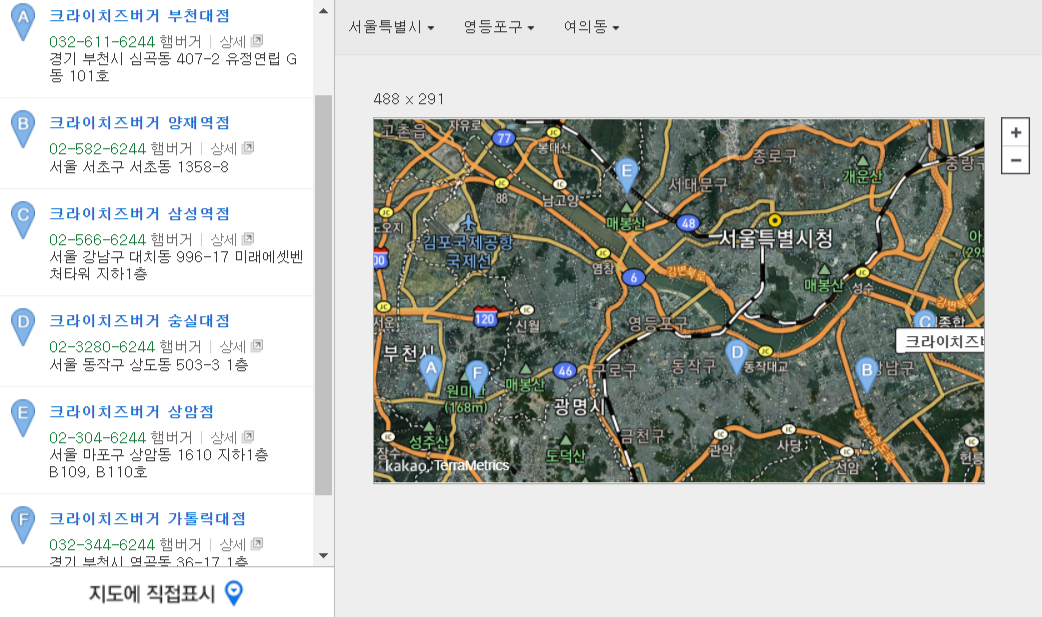Open the 서울특별시 city dropdown

tap(391, 27)
